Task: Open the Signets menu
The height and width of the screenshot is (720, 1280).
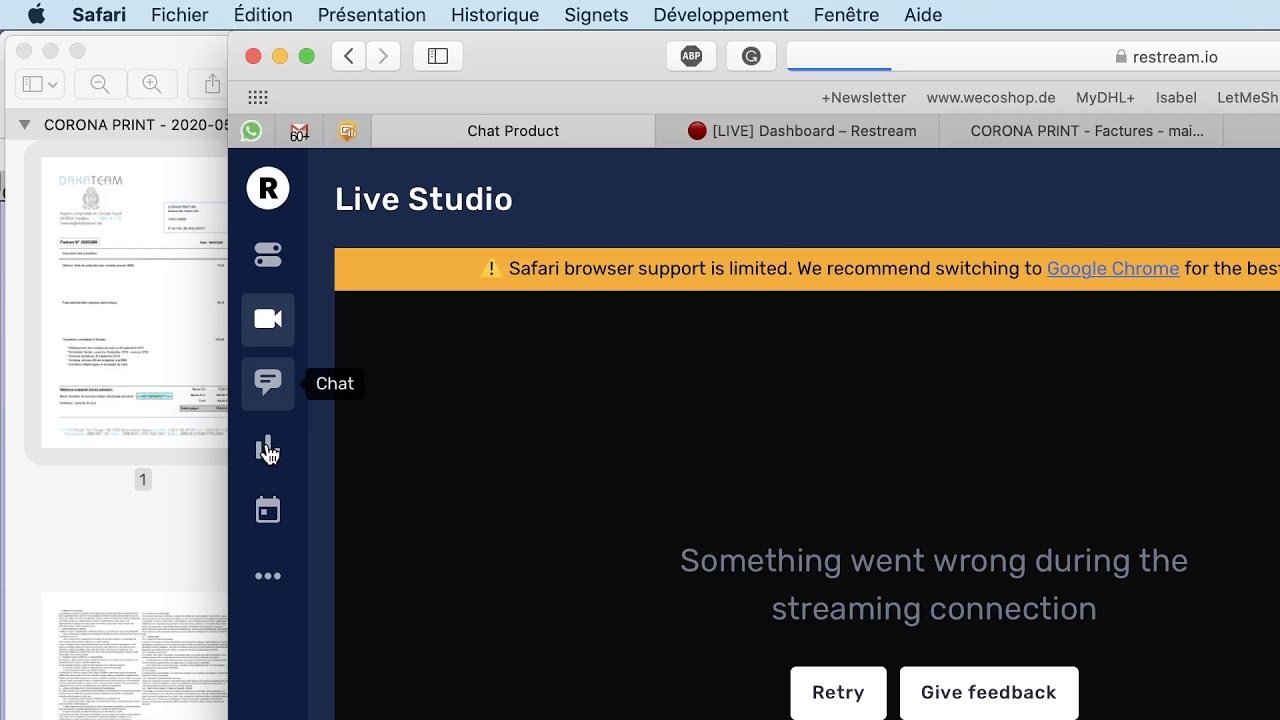Action: pos(596,15)
